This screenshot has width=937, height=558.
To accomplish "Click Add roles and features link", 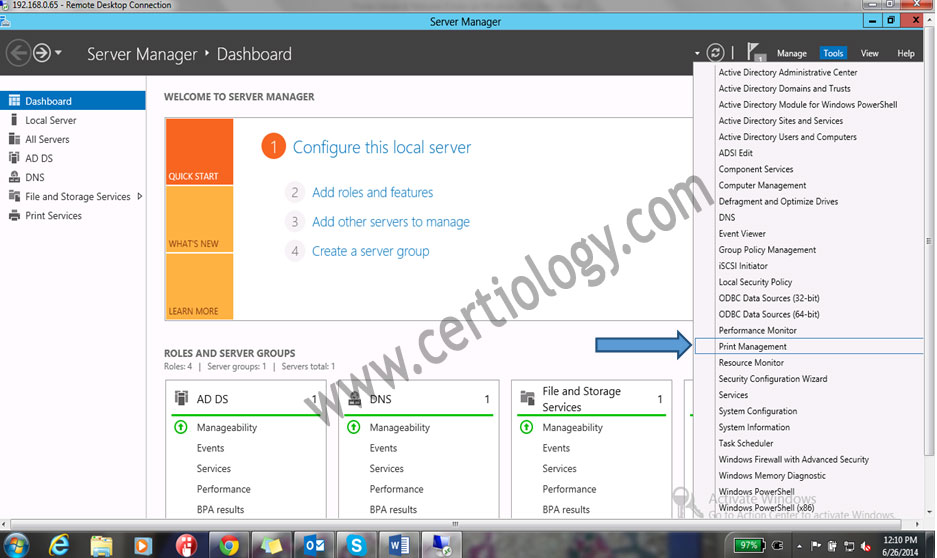I will click(x=372, y=192).
